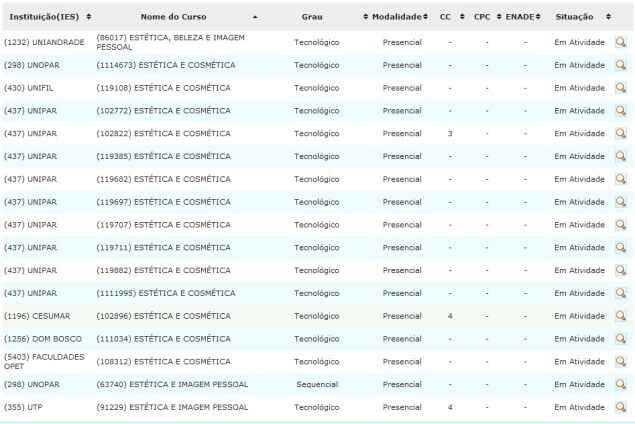Select (86017) ESTÉTICA, BELEZA E IMAGEM PESSOAL
Screen dimensions: 635x424
point(170,42)
